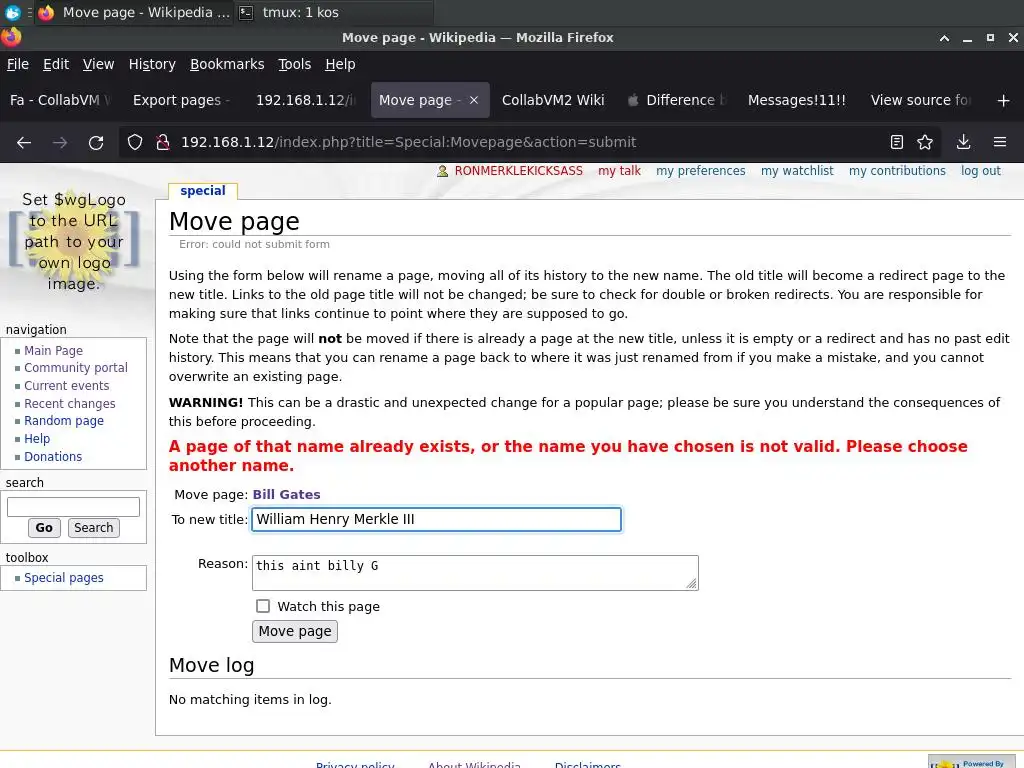Viewport: 1024px width, 768px height.
Task: Switch to the Export pages tab
Action: coord(182,101)
